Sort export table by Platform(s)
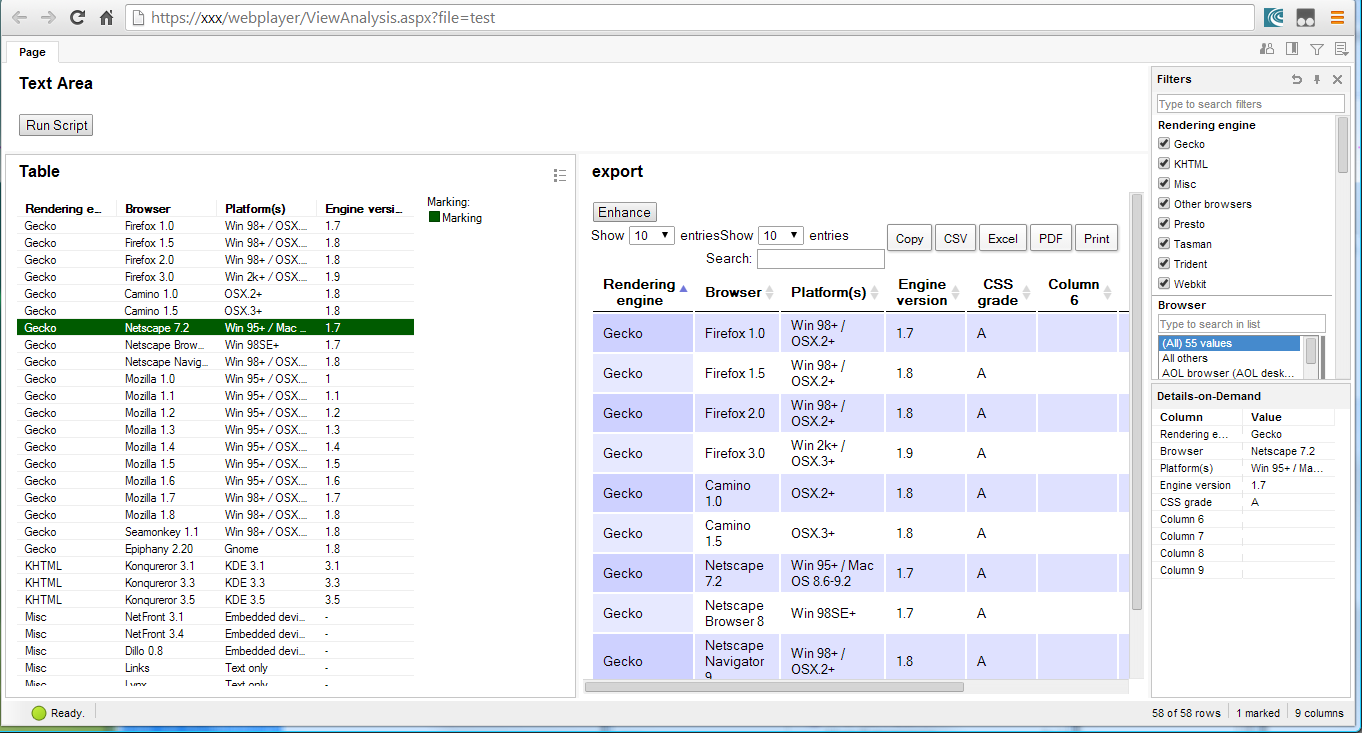 pos(833,292)
